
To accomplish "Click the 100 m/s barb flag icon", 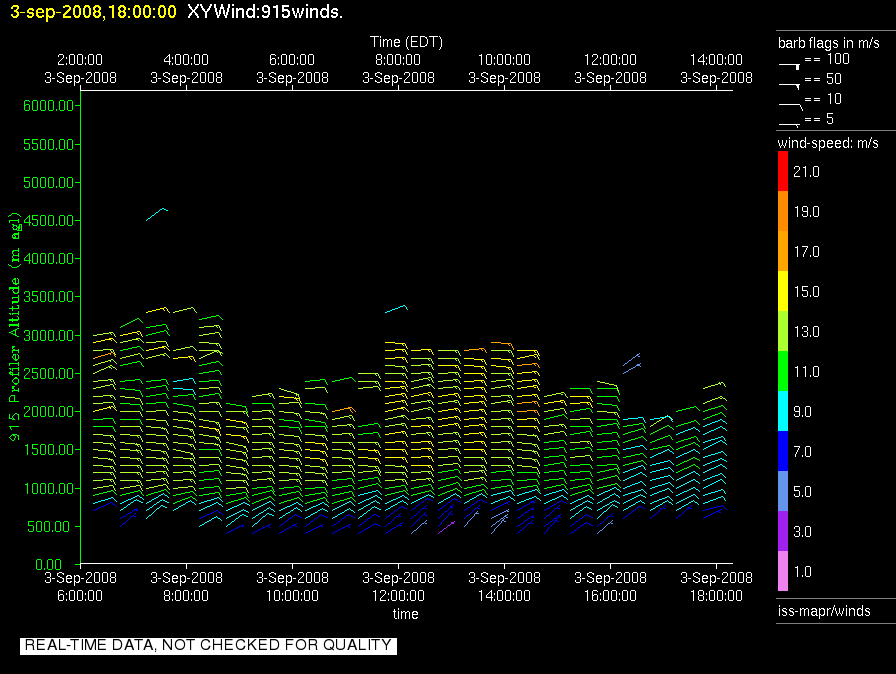I will pyautogui.click(x=789, y=65).
